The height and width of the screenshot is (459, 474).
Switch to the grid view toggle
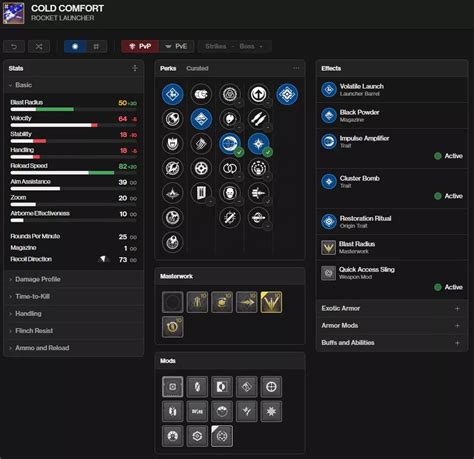tap(96, 46)
